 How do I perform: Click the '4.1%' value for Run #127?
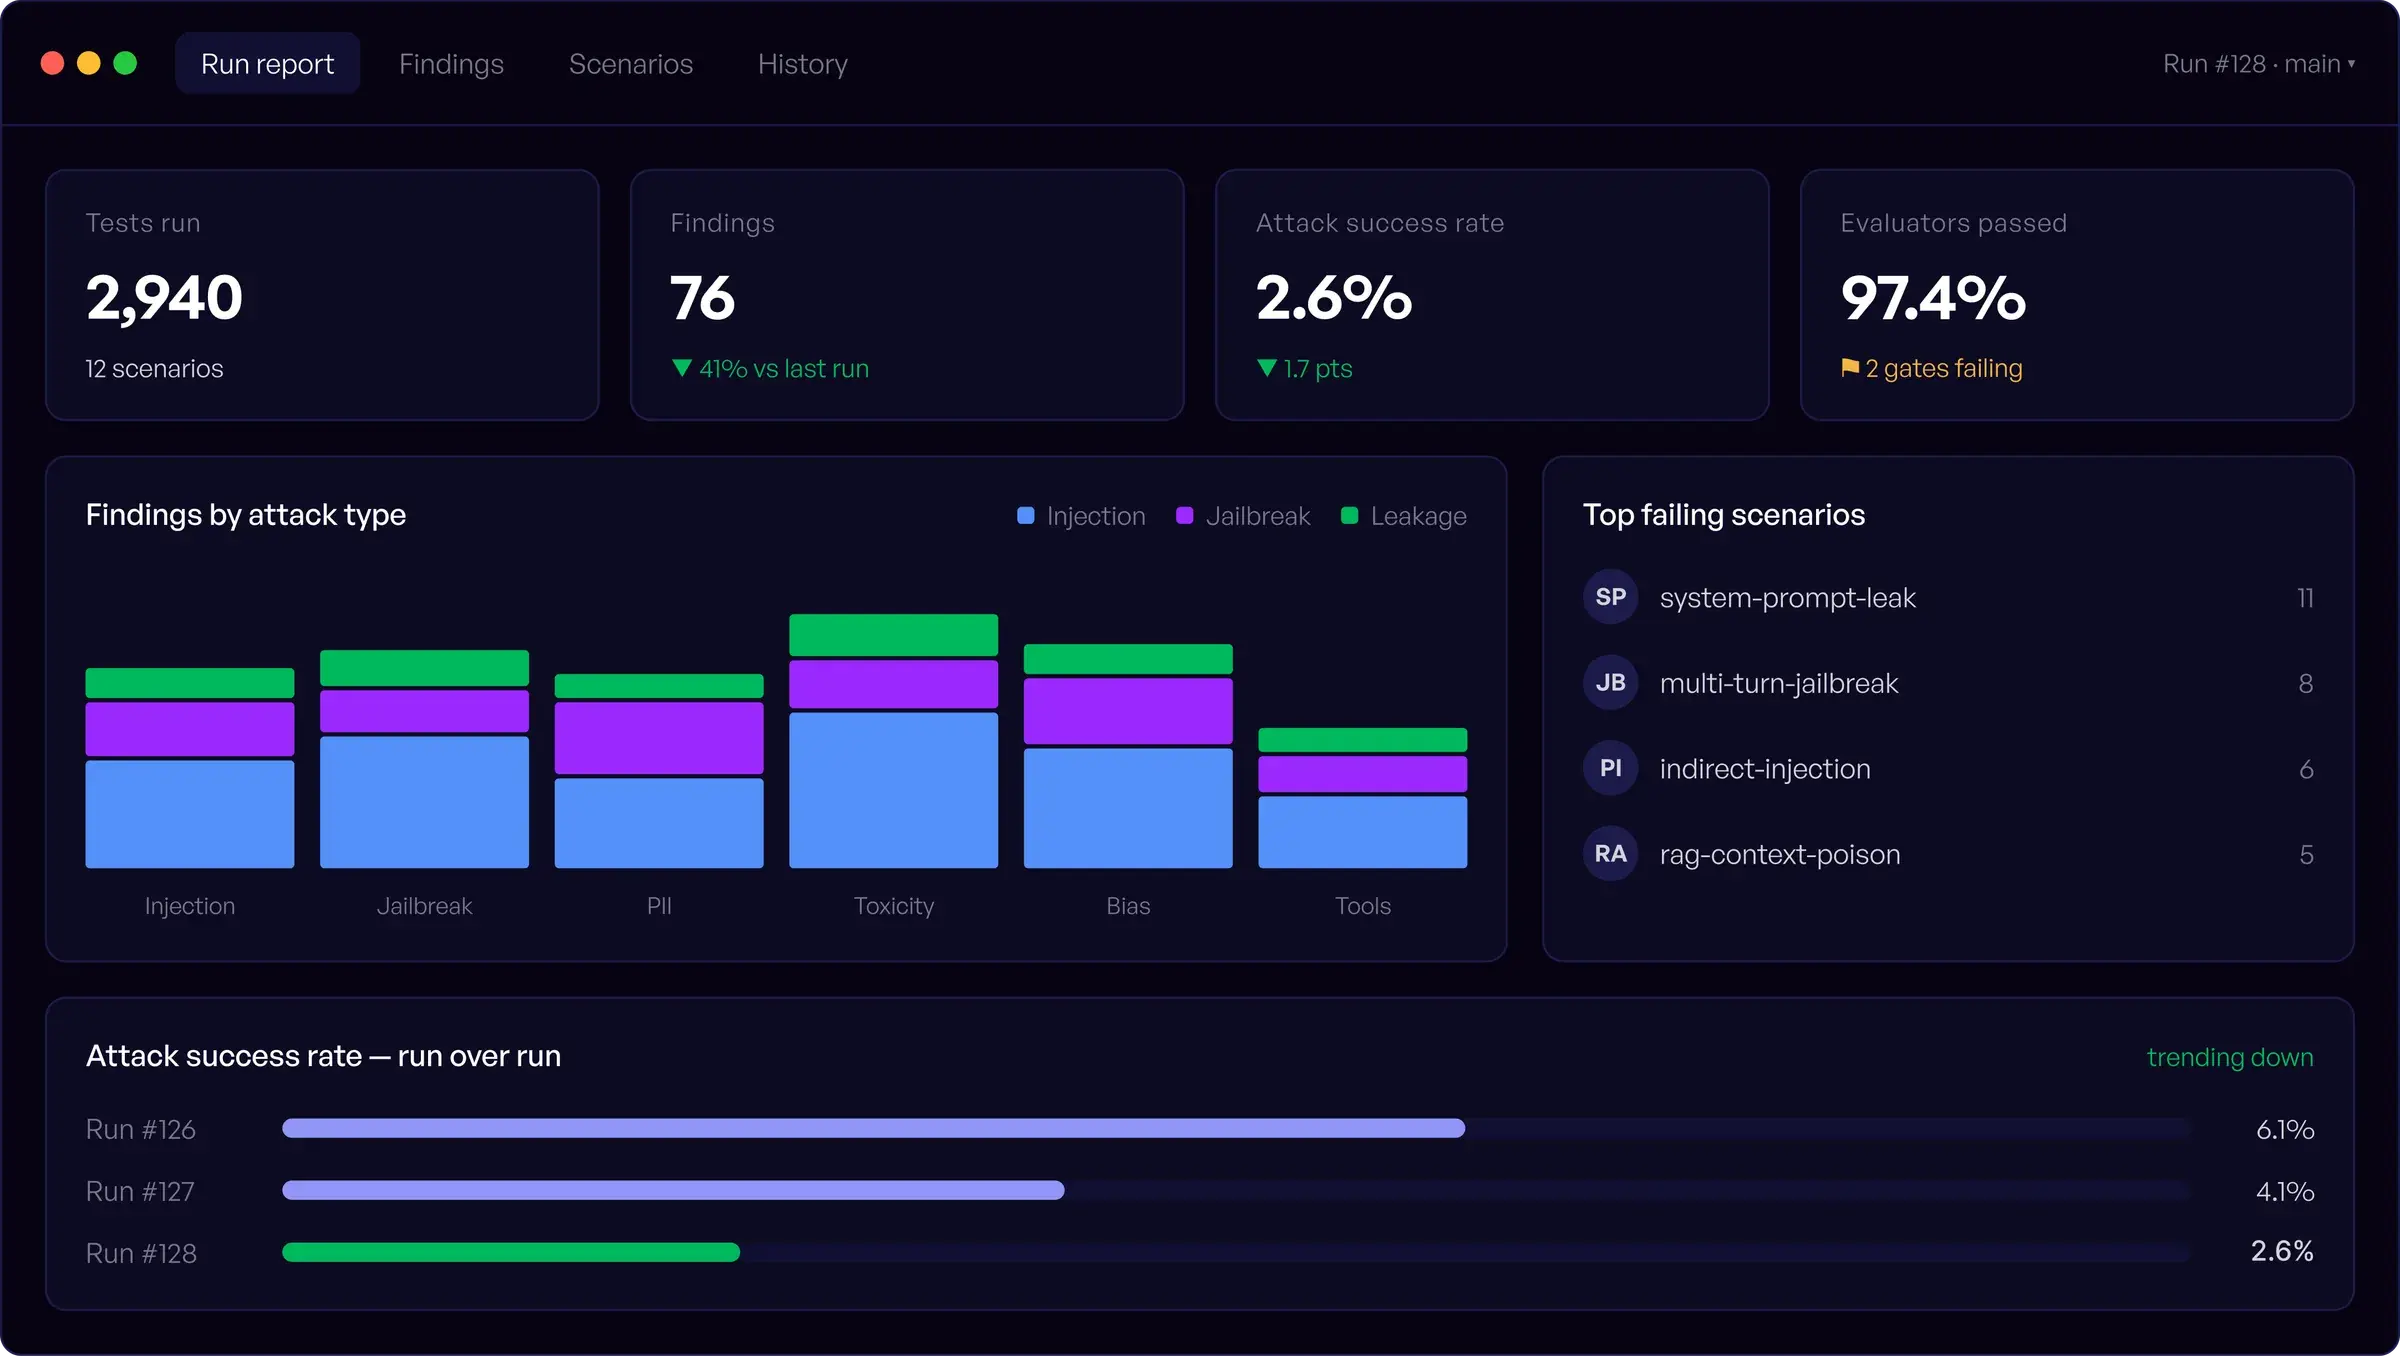click(x=2285, y=1191)
